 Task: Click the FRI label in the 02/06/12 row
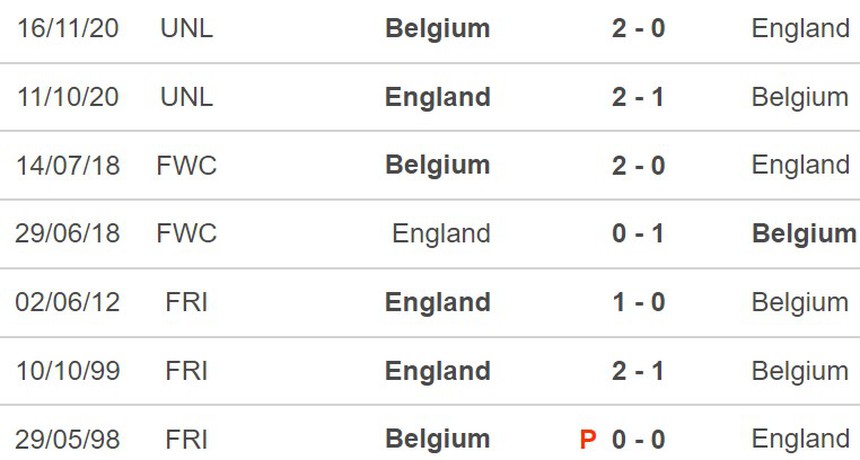pyautogui.click(x=187, y=302)
